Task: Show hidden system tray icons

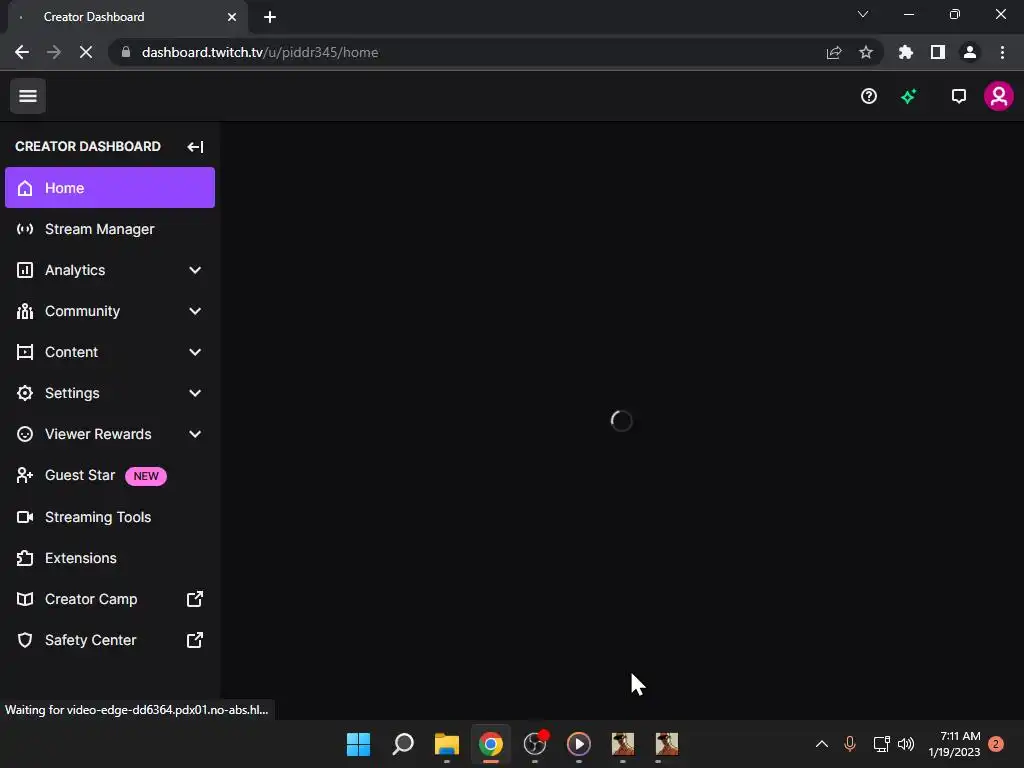Action: [x=822, y=744]
